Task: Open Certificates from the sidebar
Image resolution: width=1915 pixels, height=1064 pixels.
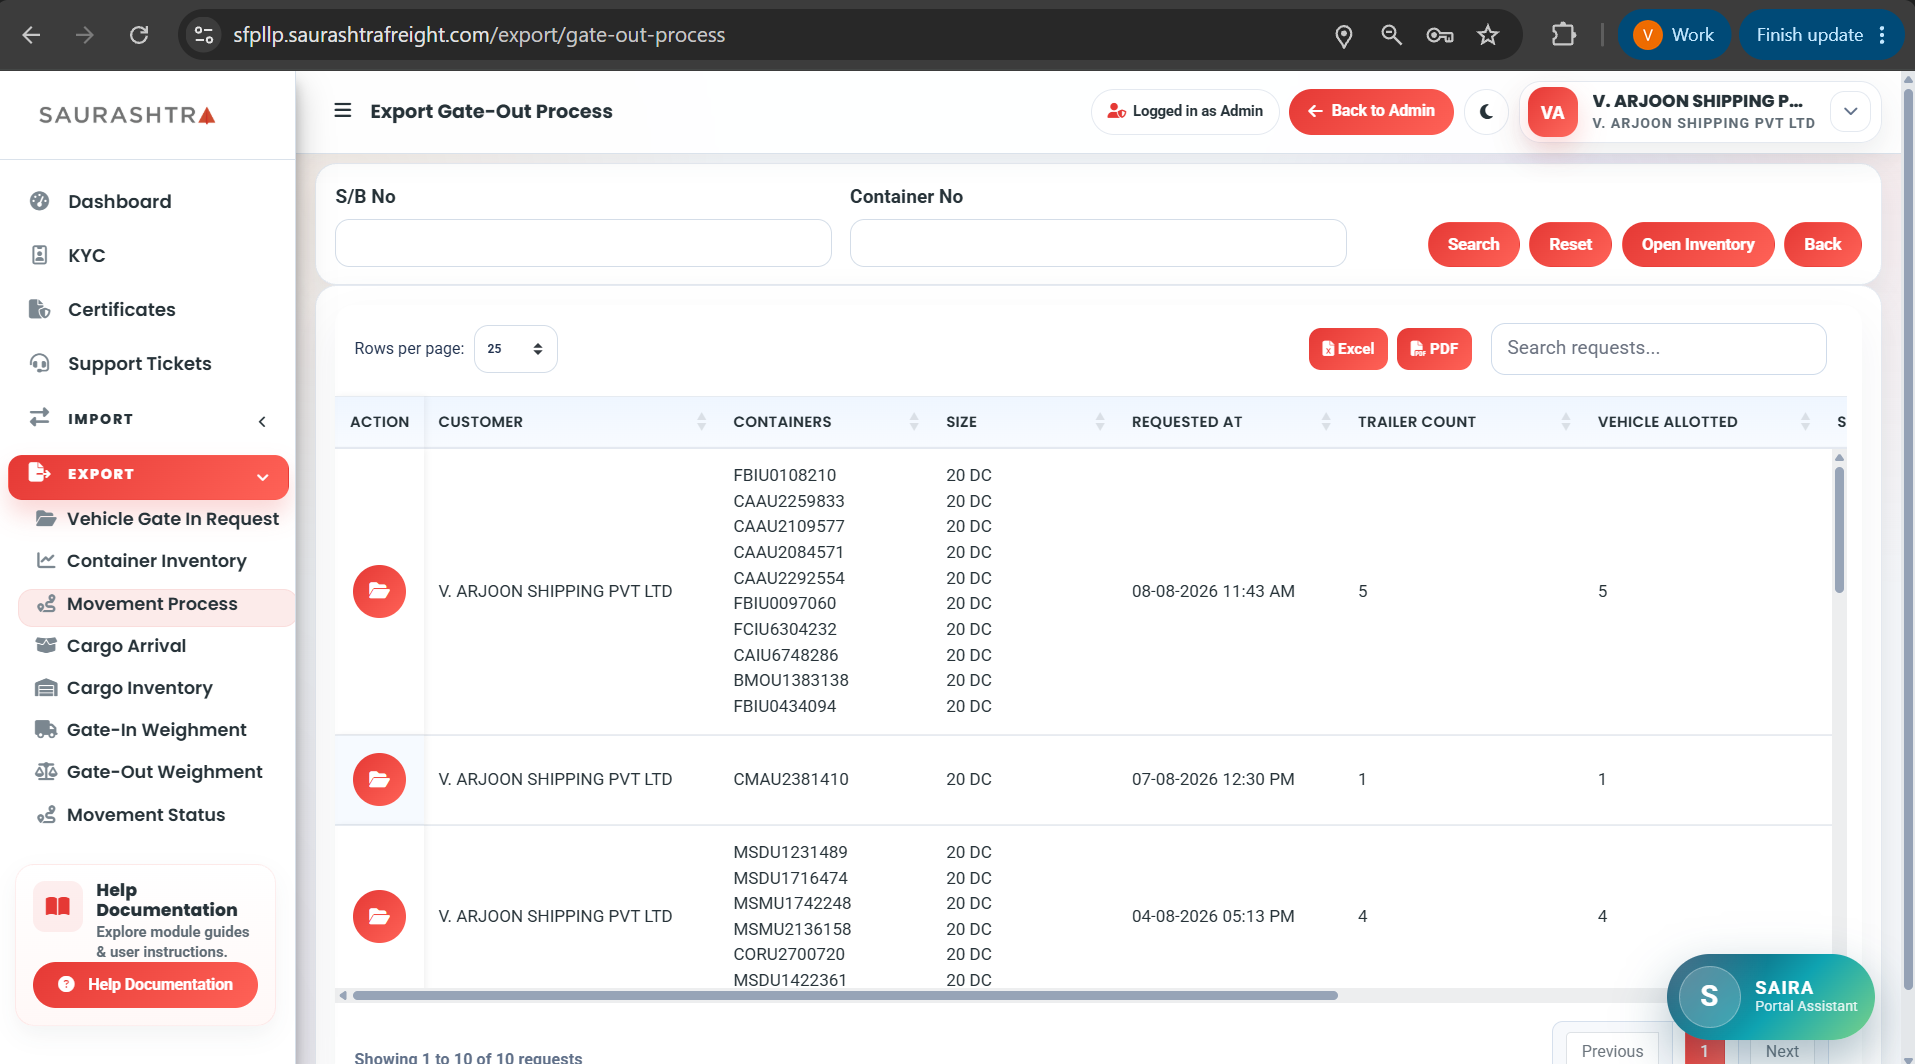Action: click(121, 309)
